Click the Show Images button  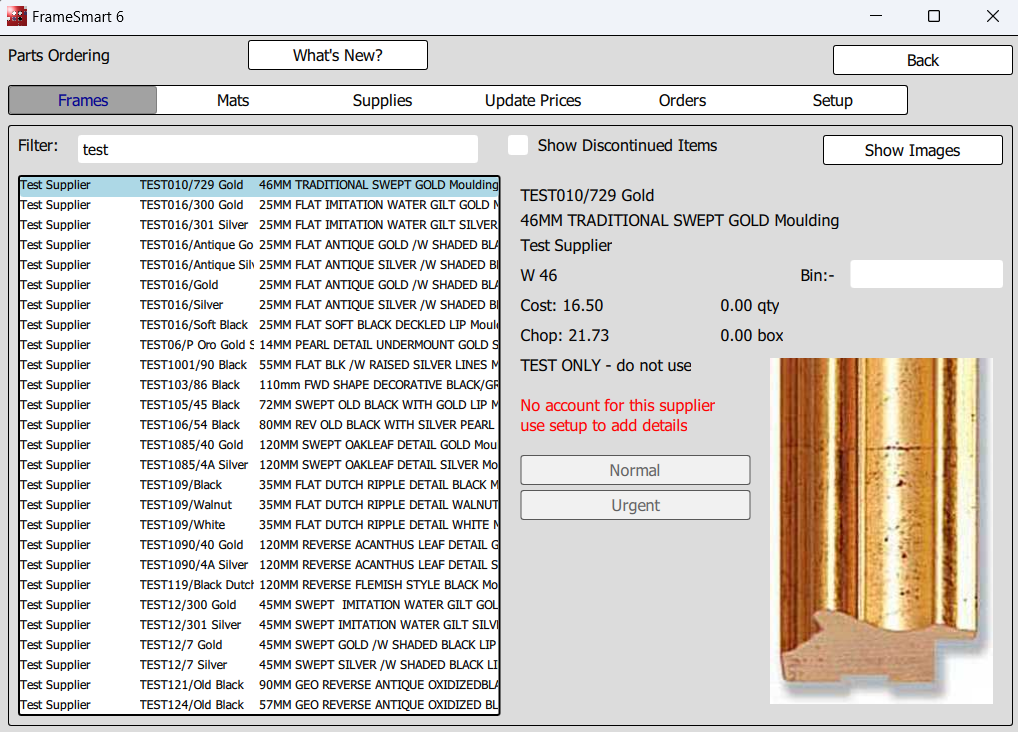pos(912,150)
